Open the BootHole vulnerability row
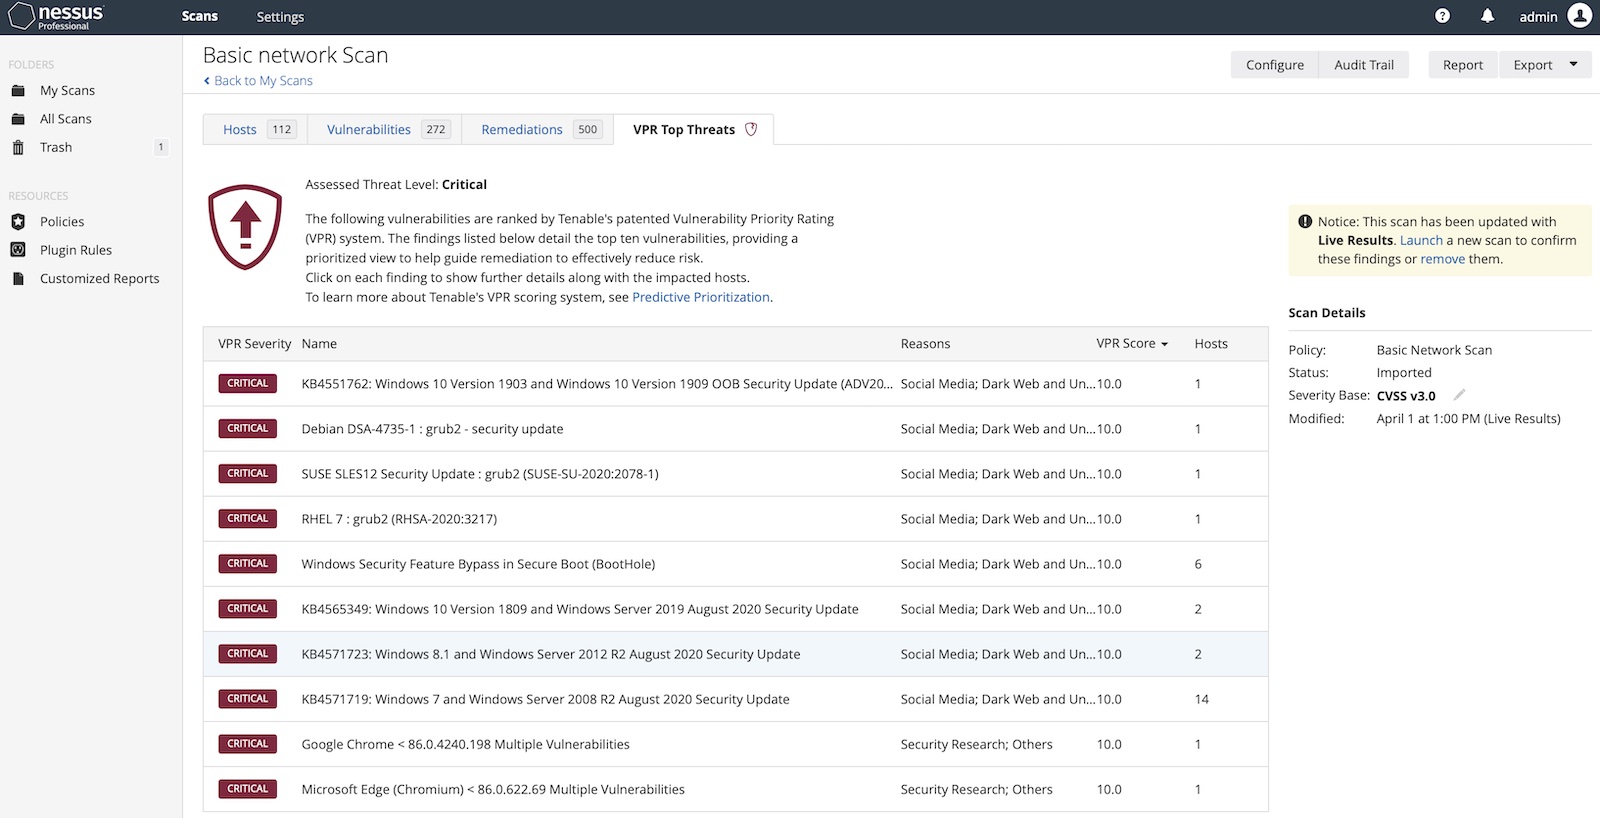Image resolution: width=1600 pixels, height=818 pixels. coord(478,564)
